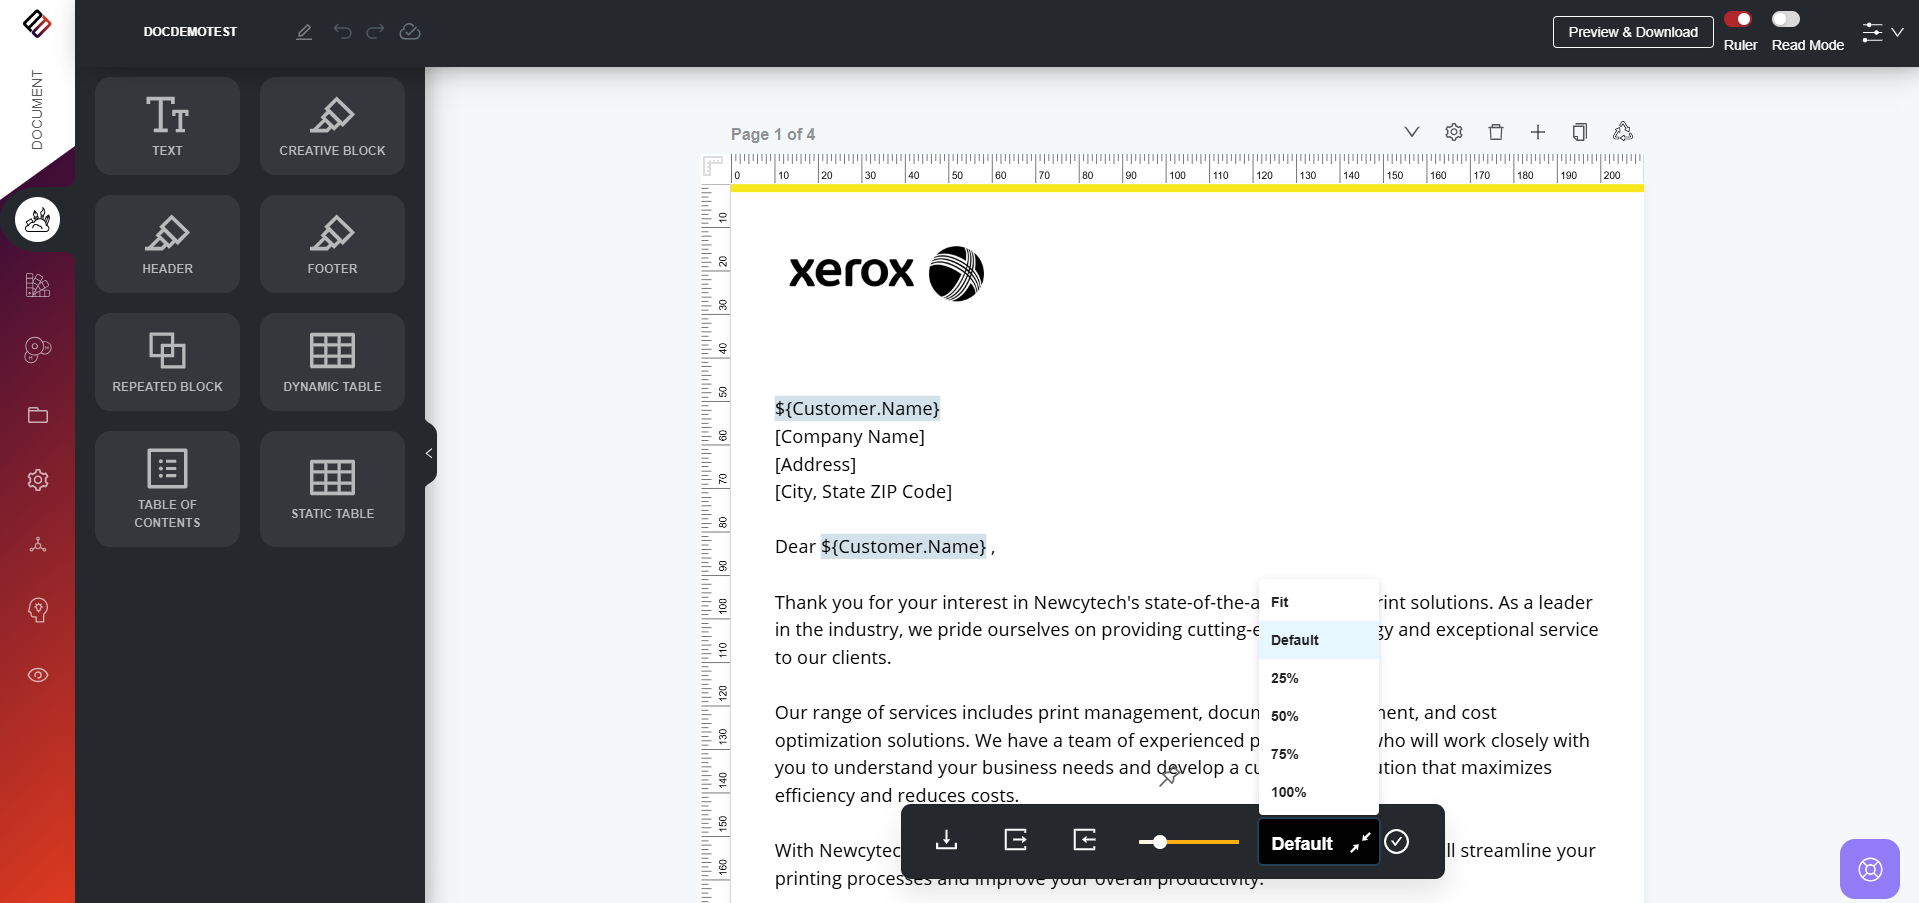Add a Repeated Block element

(x=167, y=362)
